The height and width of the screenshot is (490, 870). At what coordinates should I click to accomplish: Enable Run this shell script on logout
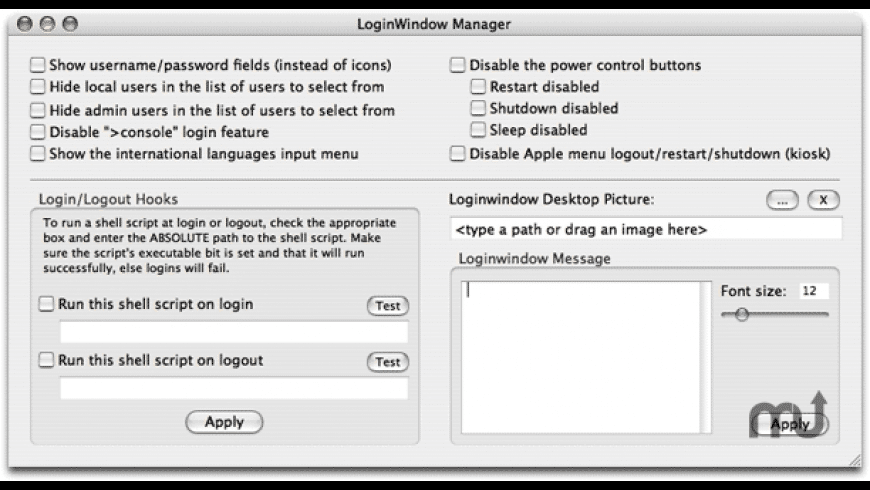[x=46, y=360]
